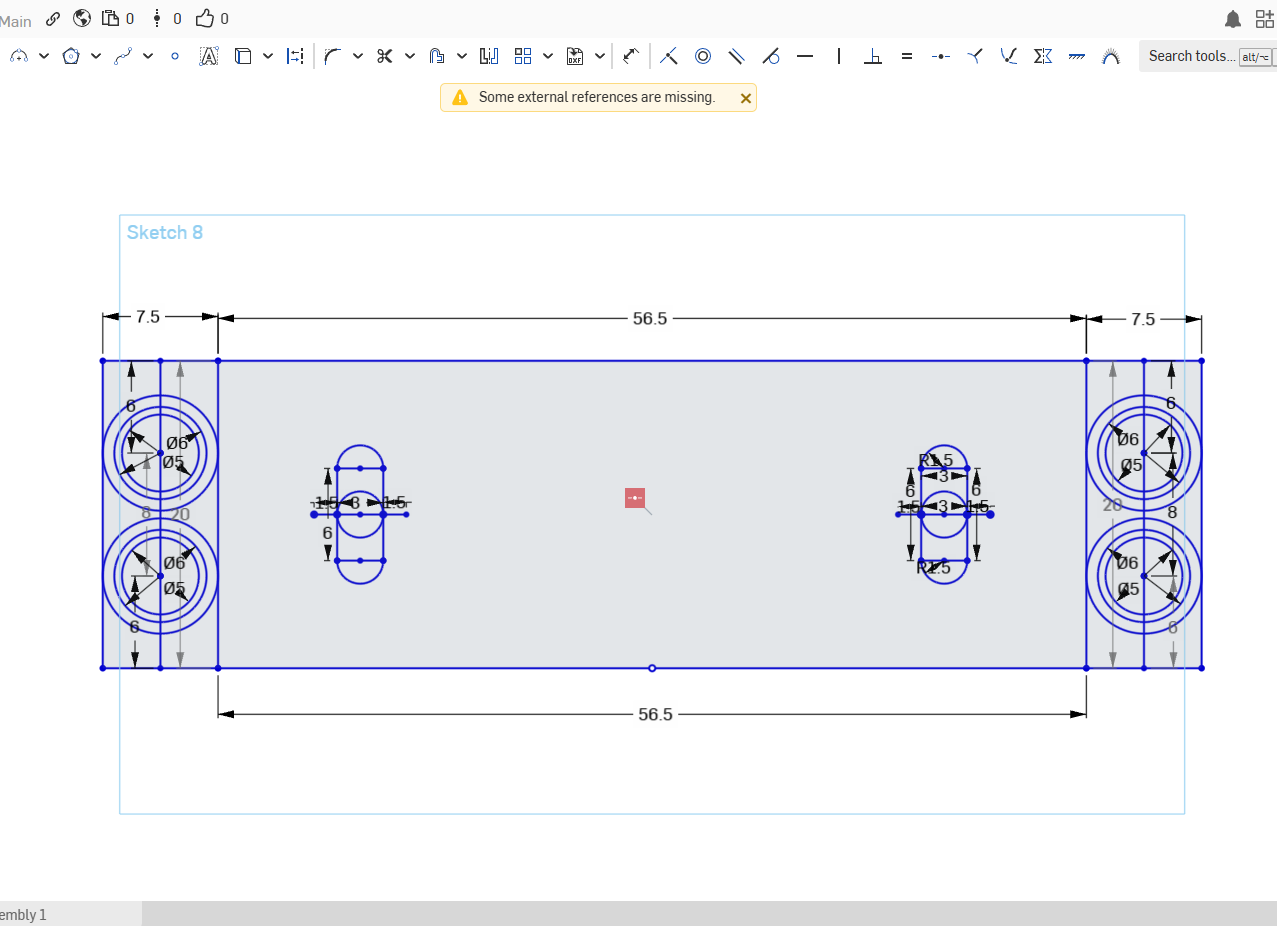The image size is (1277, 926).
Task: Apply the coincident constraint
Action: click(669, 56)
